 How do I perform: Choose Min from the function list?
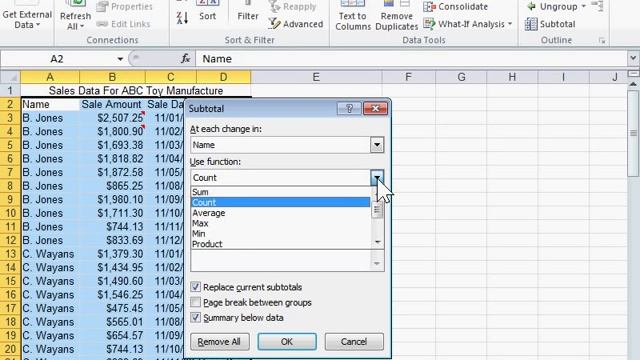(x=280, y=233)
